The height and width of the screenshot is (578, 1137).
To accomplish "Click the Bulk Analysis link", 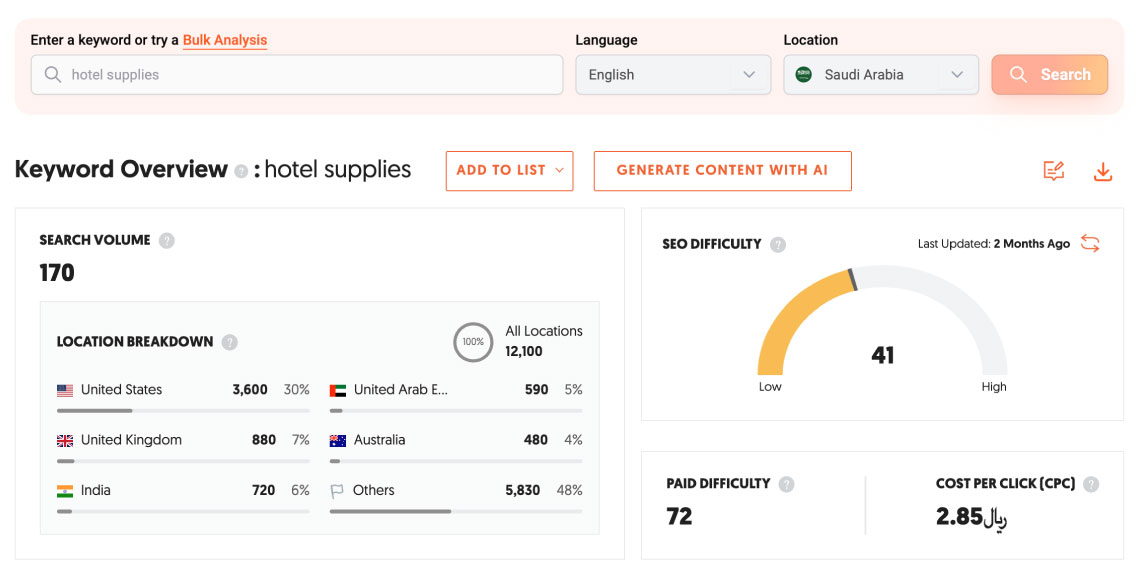I will tap(225, 40).
